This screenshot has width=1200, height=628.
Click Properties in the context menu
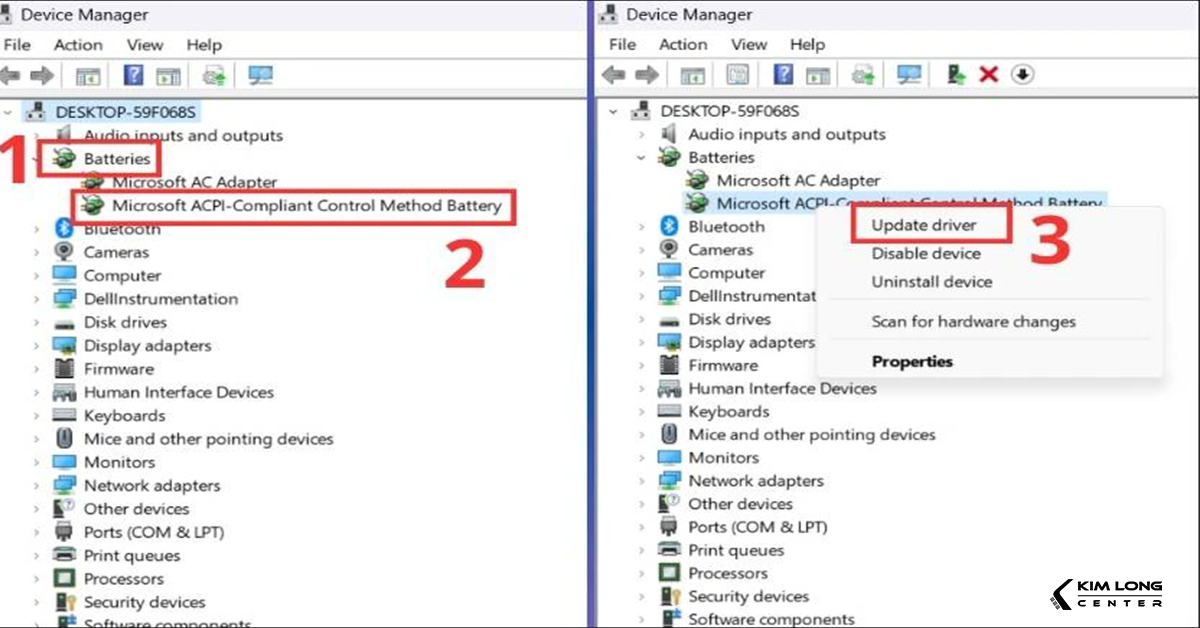912,362
